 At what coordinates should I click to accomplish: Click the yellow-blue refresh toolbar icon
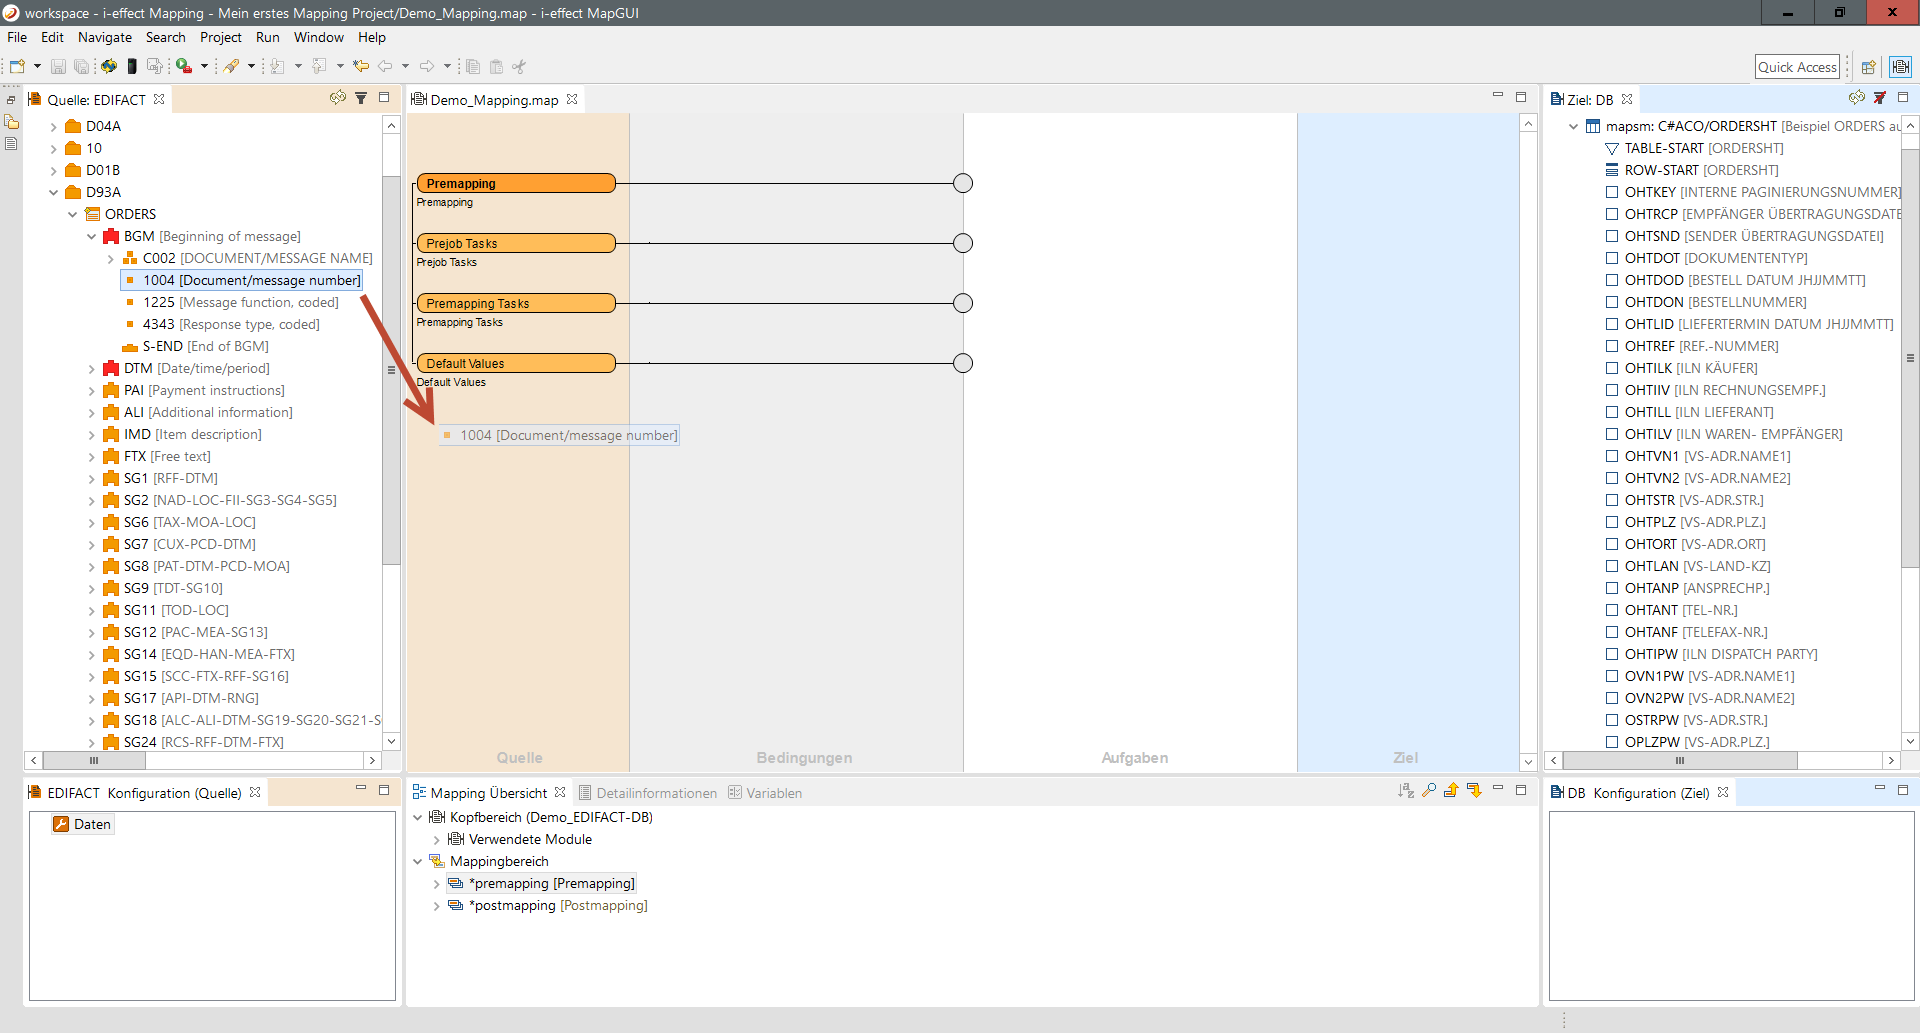point(108,66)
